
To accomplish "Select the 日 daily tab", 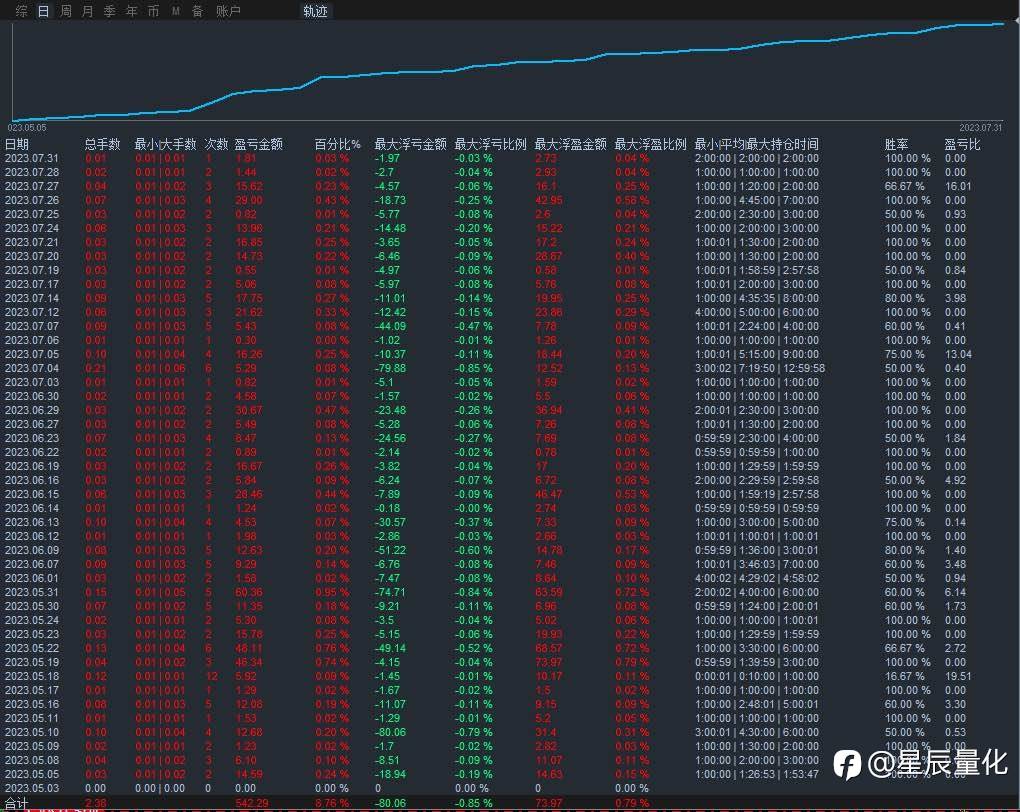I will [43, 11].
